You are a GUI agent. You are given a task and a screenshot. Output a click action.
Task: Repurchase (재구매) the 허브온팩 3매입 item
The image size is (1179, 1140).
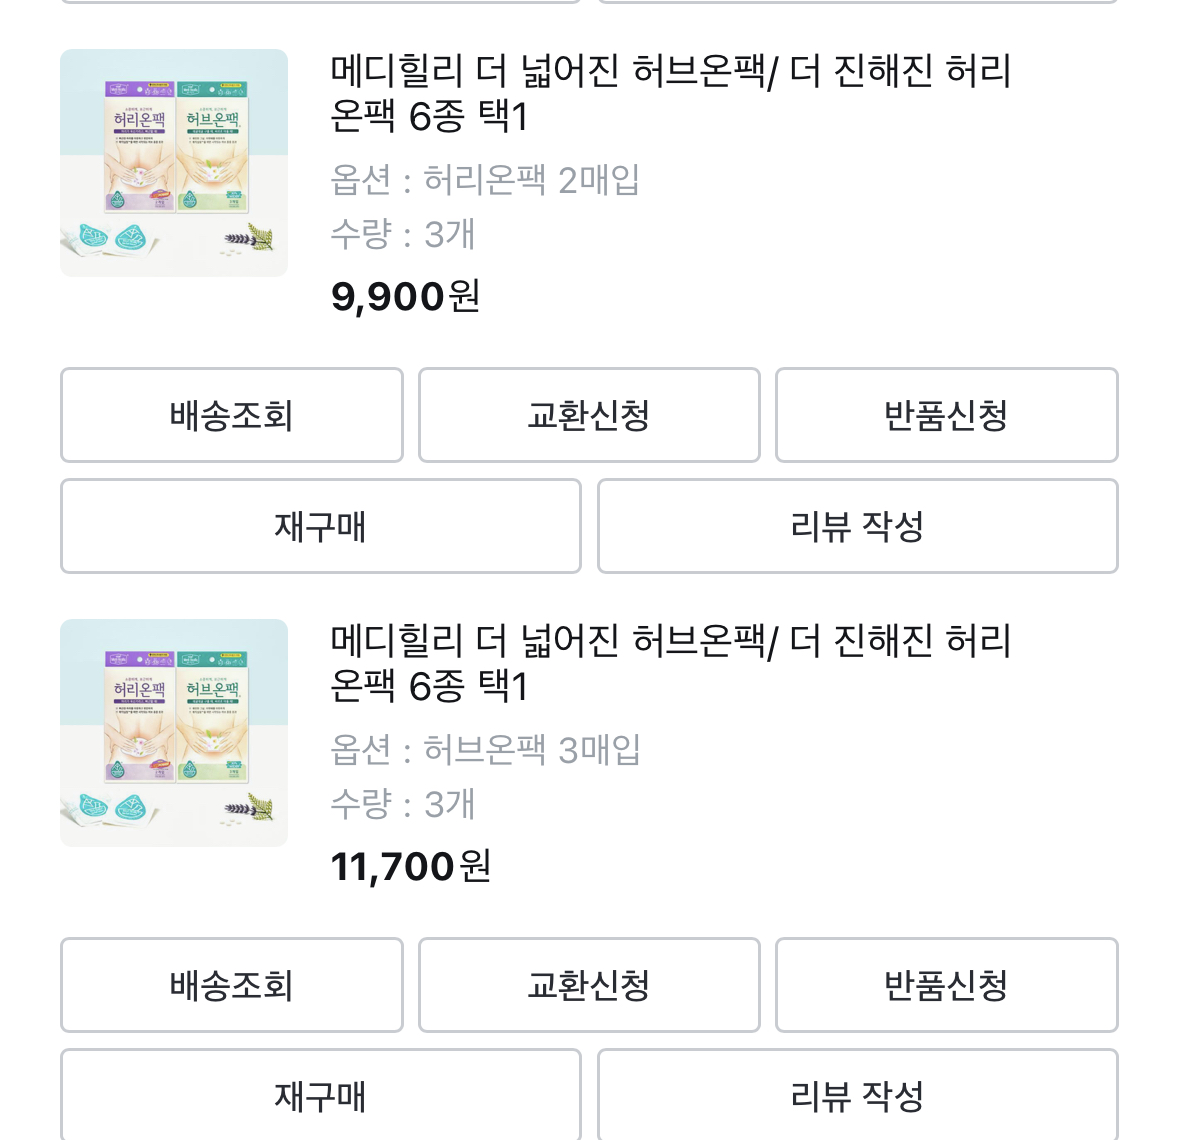tap(320, 1096)
